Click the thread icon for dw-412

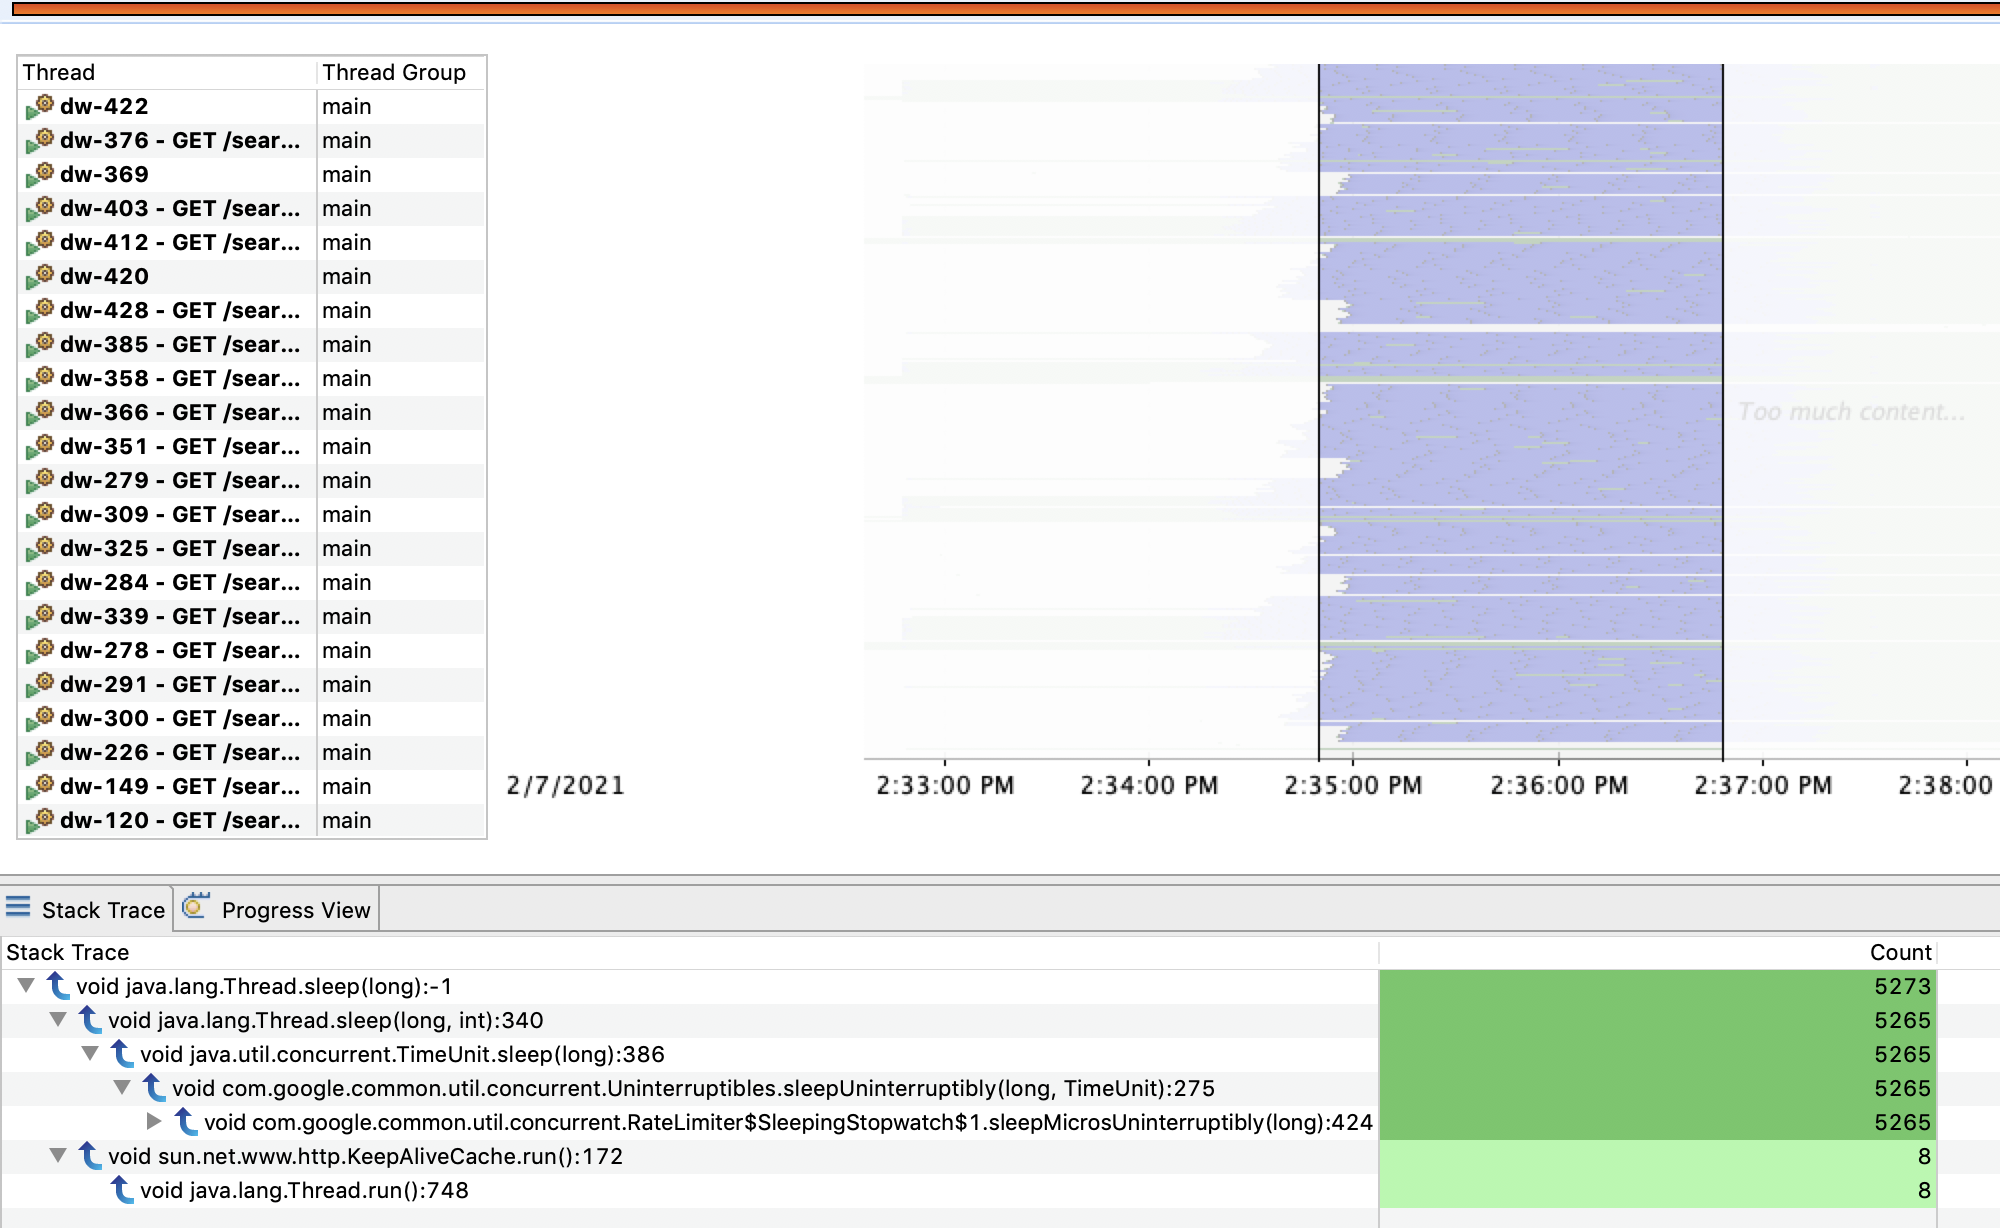[x=40, y=242]
